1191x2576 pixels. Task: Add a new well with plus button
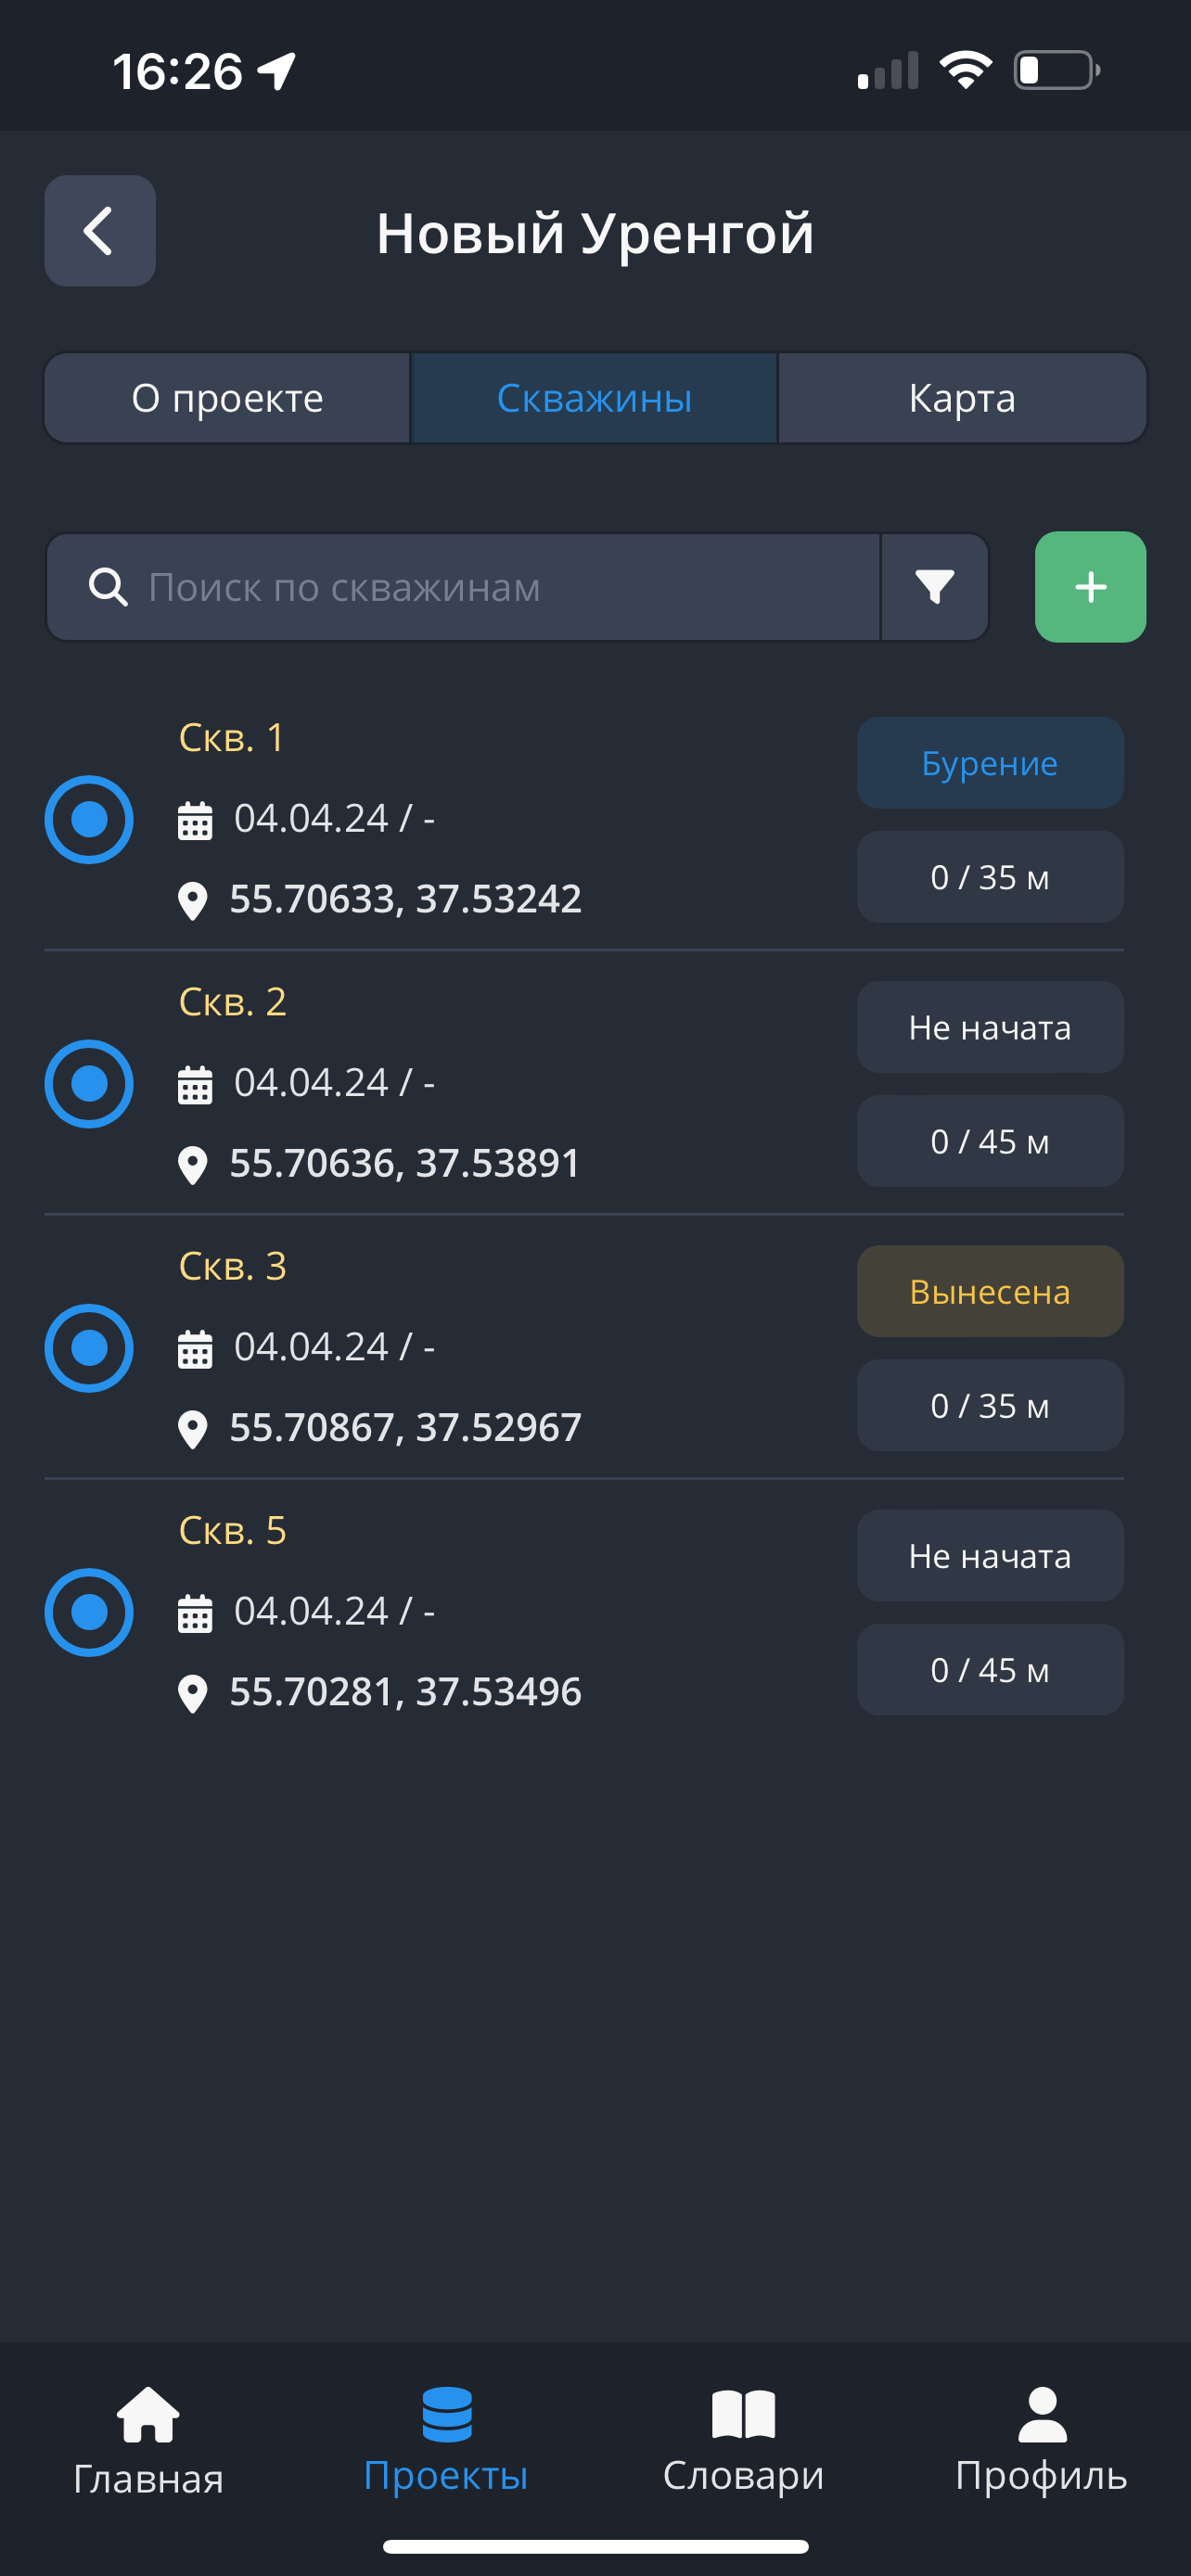[x=1090, y=587]
